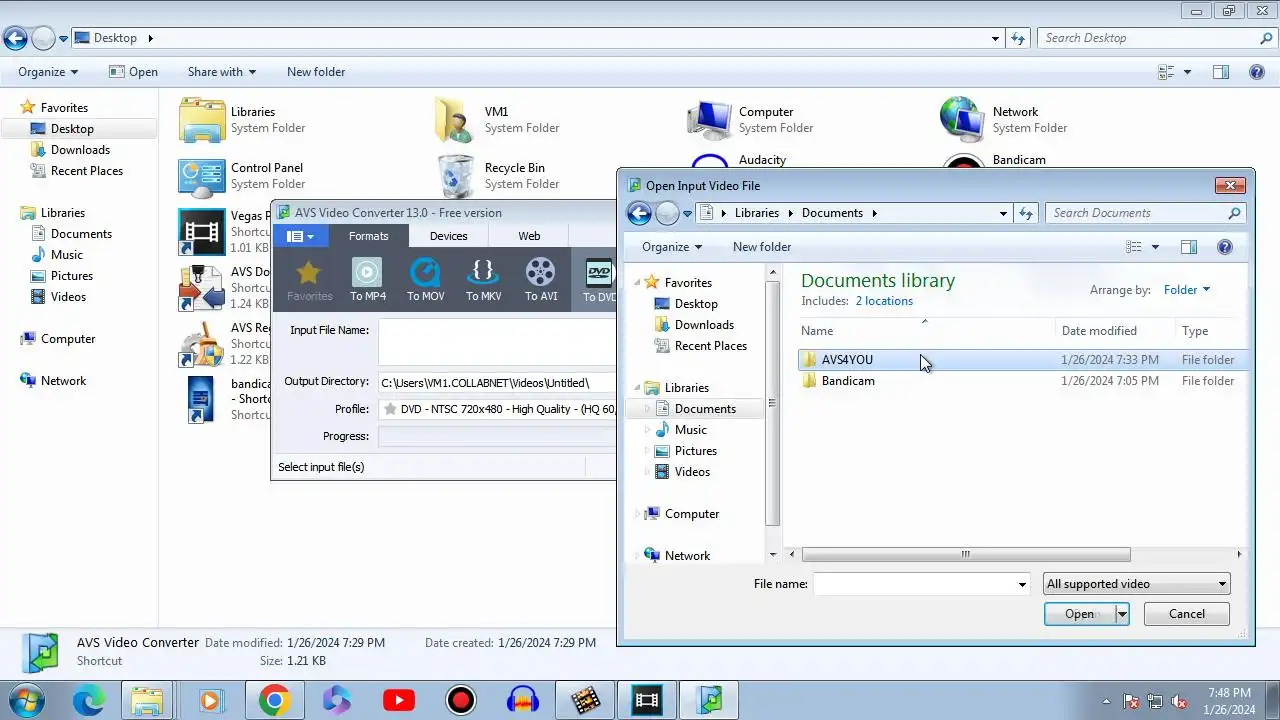Go back using the dialog's back arrow
Screen dimensions: 1280x720
click(639, 213)
